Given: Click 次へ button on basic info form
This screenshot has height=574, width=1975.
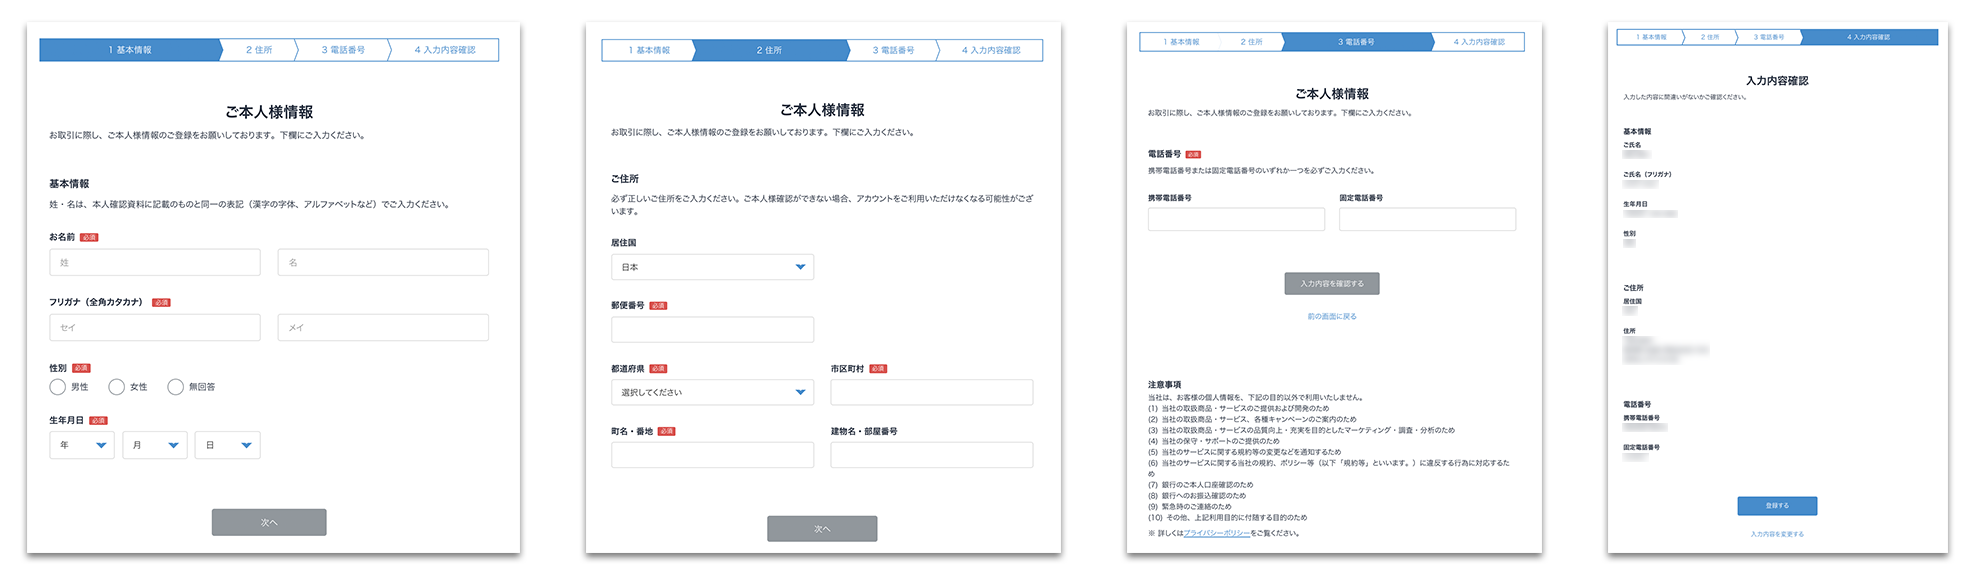Looking at the screenshot, I should (269, 522).
